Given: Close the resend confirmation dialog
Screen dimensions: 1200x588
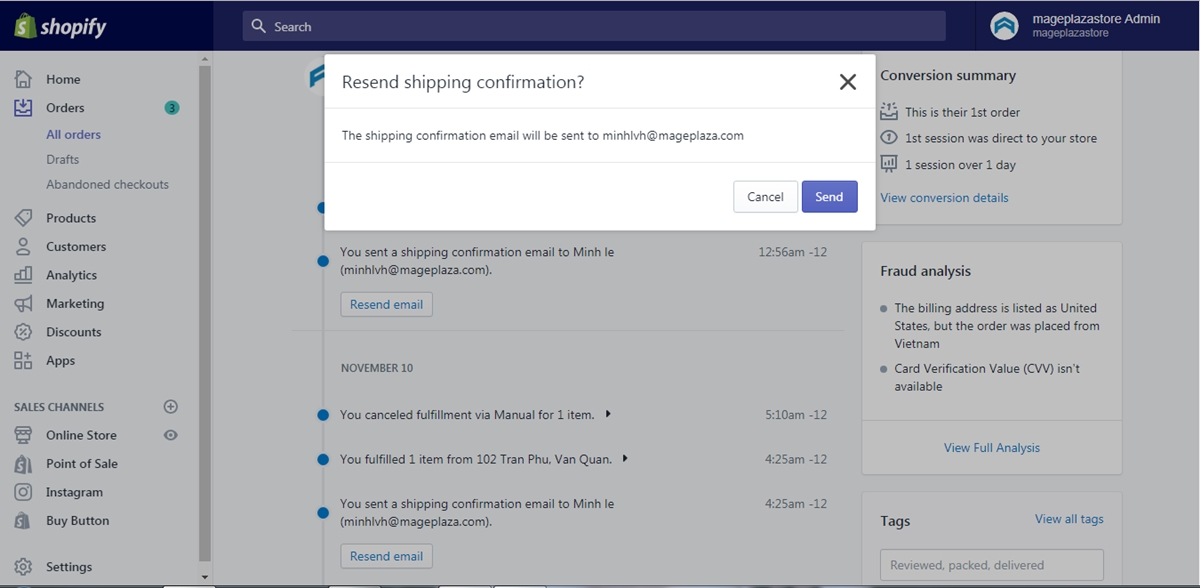Looking at the screenshot, I should [x=848, y=82].
